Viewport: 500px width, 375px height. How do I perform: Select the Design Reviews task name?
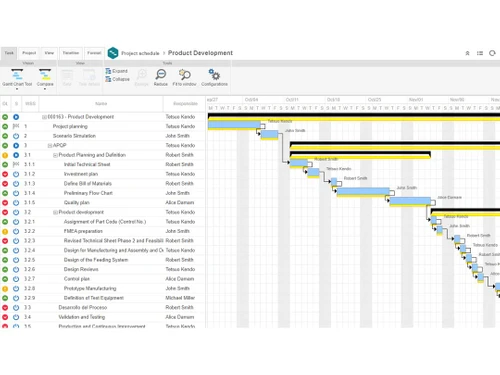(x=81, y=269)
